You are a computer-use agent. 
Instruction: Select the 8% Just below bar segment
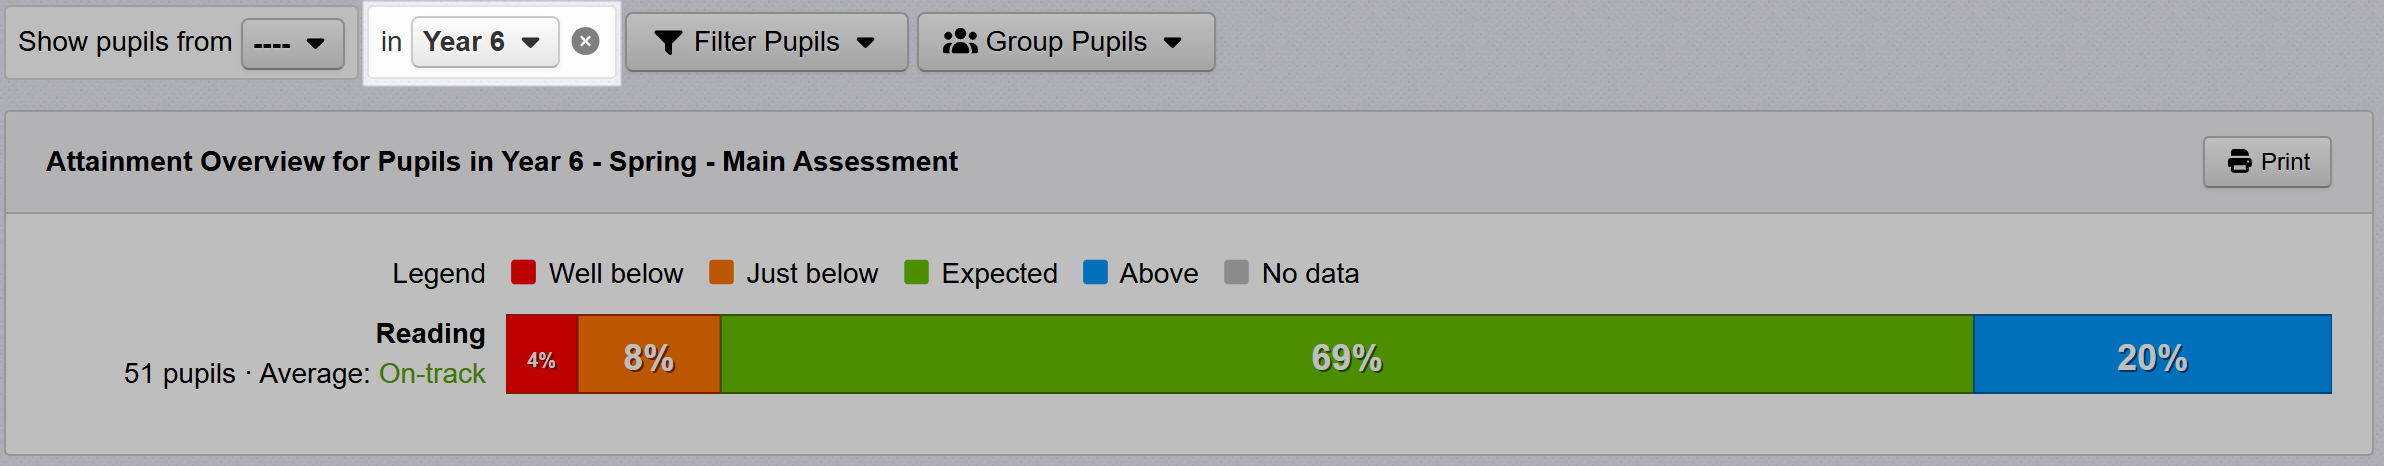(x=649, y=355)
